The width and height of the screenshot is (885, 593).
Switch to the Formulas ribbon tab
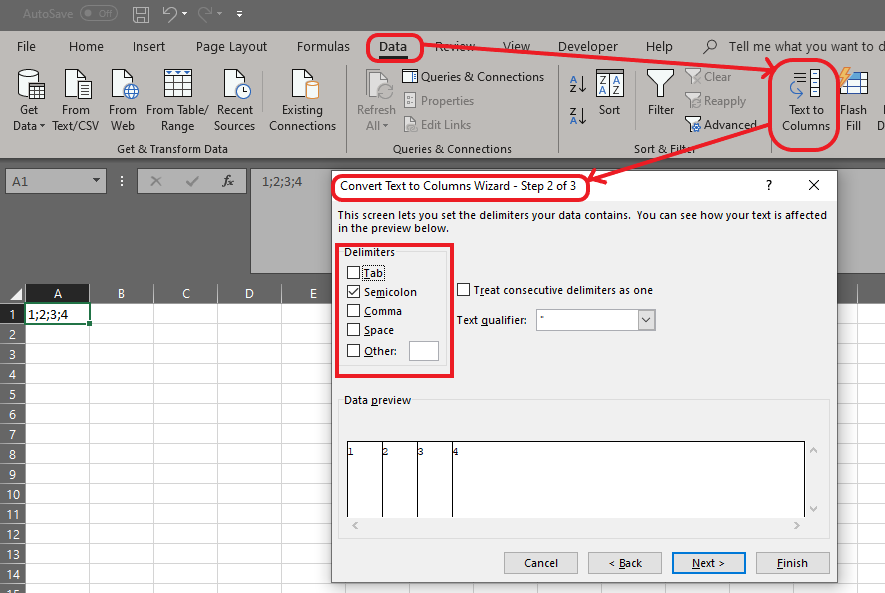point(323,47)
